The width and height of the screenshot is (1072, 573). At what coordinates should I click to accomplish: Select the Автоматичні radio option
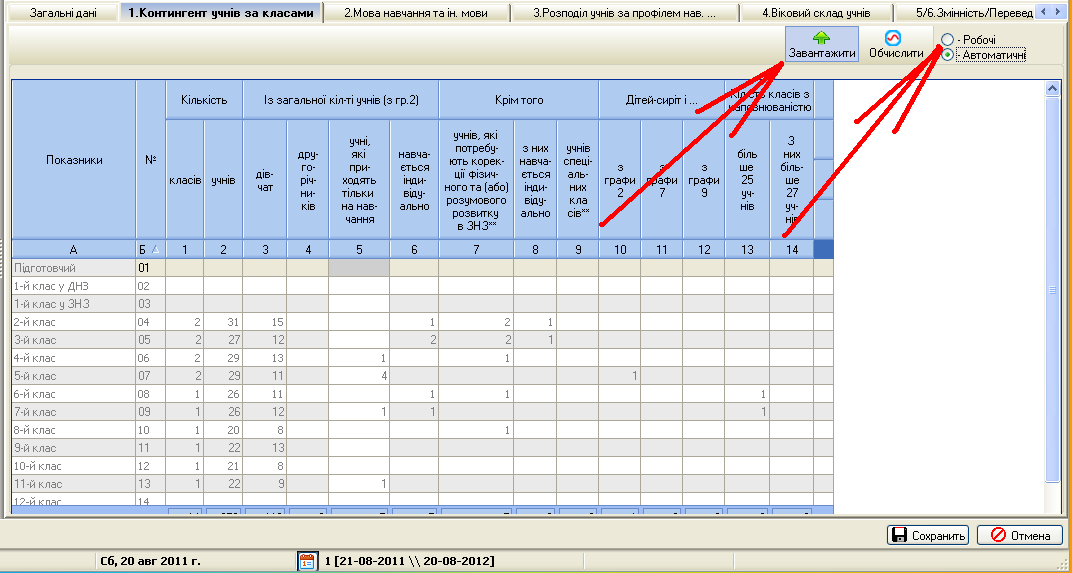(948, 55)
